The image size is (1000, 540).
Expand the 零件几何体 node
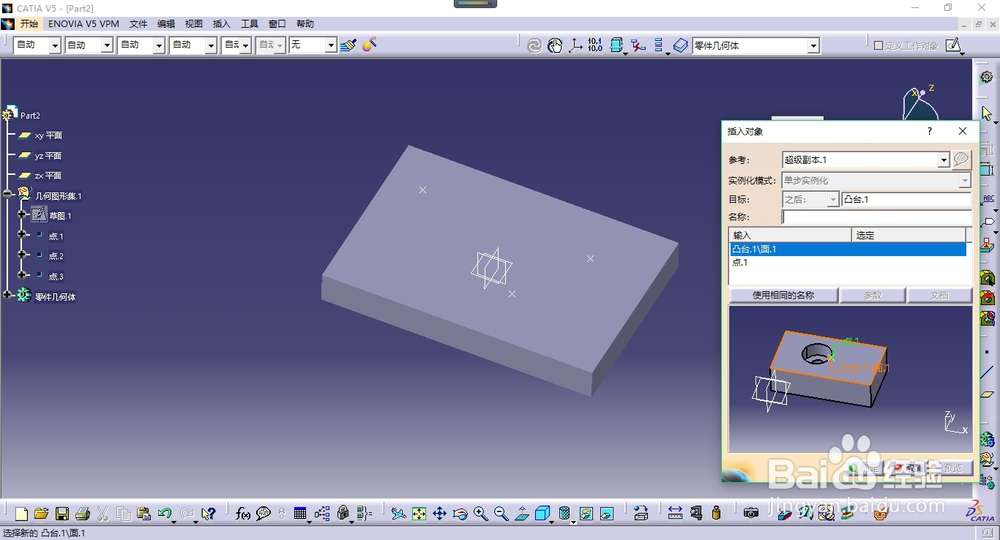(x=8, y=295)
